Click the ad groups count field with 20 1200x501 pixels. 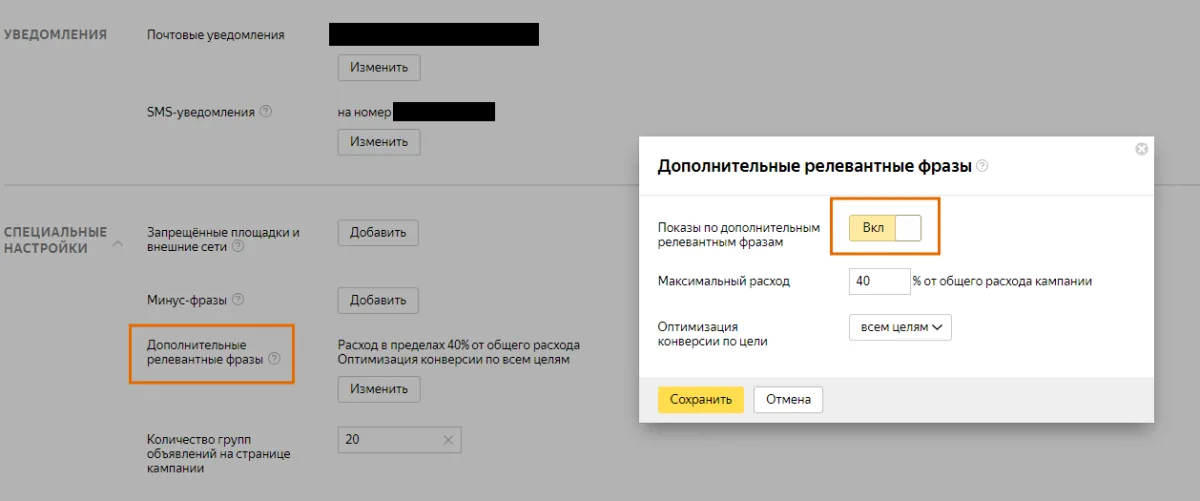400,439
